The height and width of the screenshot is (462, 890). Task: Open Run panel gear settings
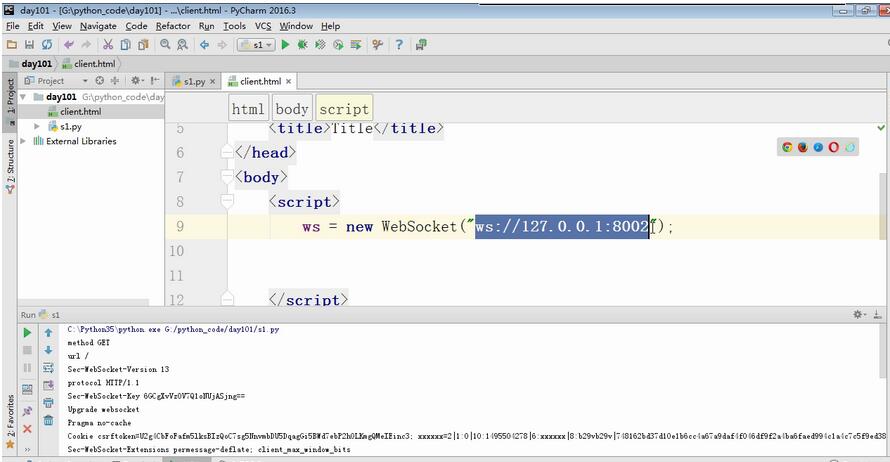point(858,314)
